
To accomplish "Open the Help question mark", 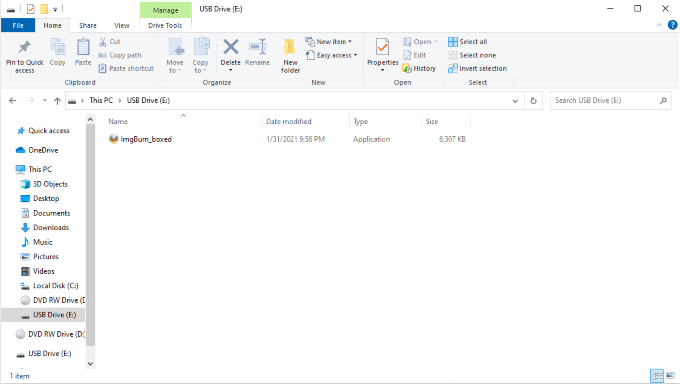I will [672, 25].
